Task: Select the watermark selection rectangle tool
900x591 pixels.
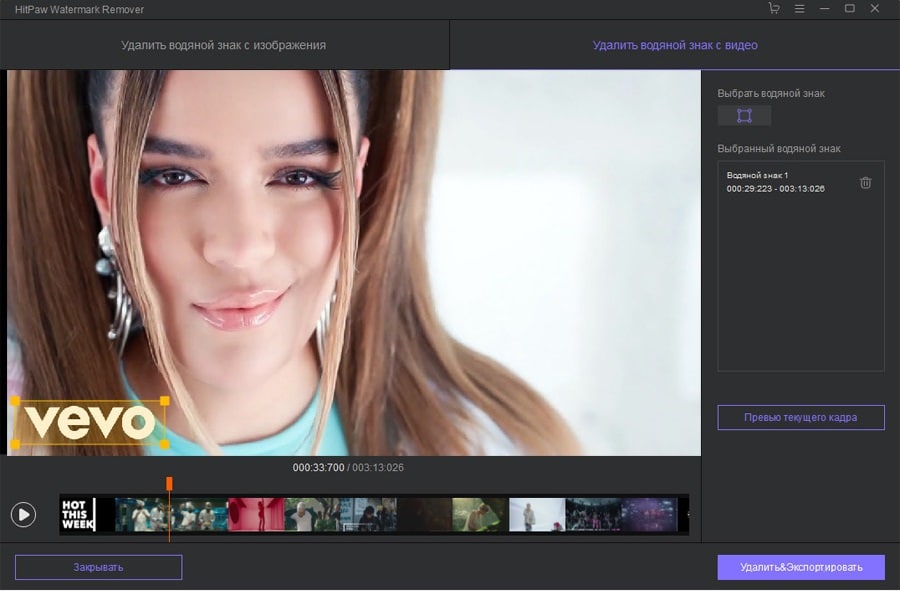Action: click(x=744, y=116)
